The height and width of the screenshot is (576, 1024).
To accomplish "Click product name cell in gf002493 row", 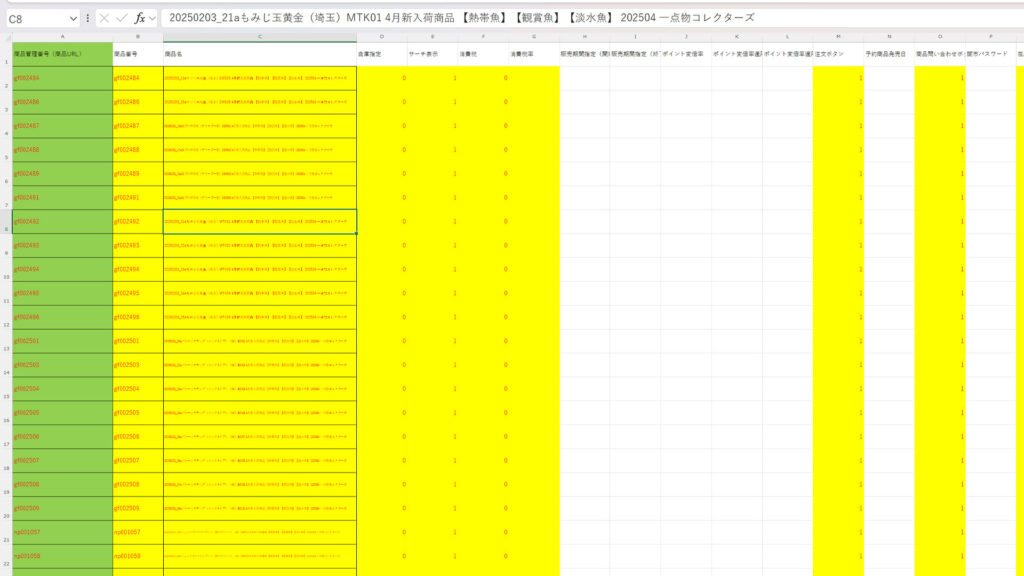I will tap(260, 246).
